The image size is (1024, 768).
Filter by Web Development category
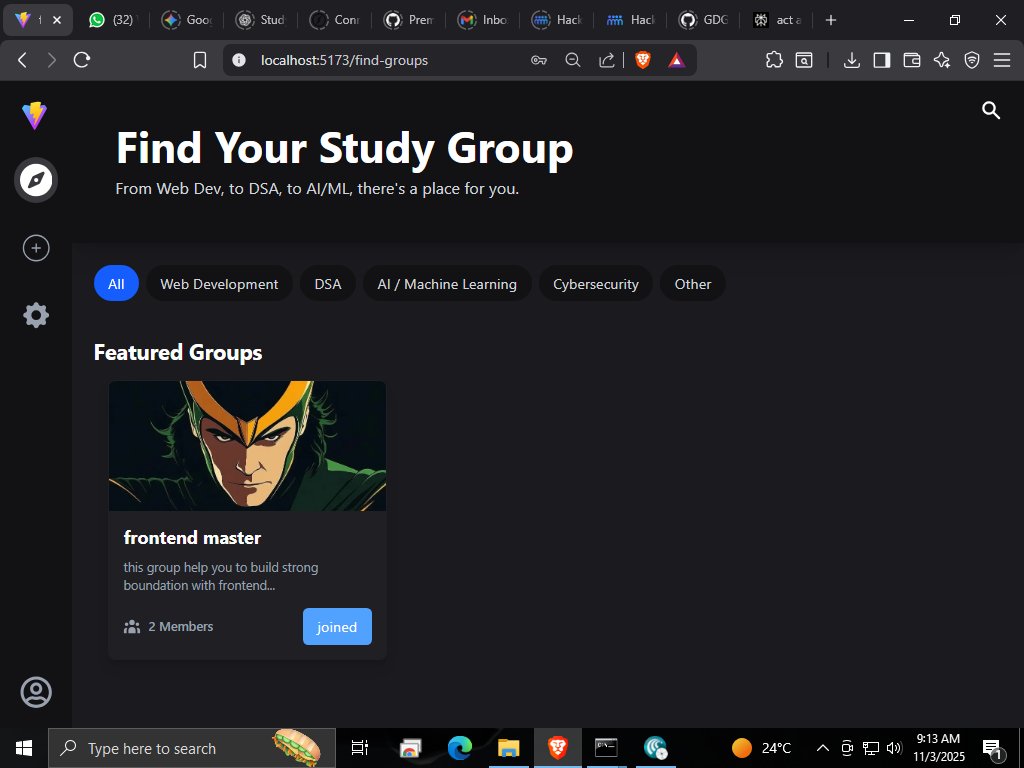click(219, 283)
